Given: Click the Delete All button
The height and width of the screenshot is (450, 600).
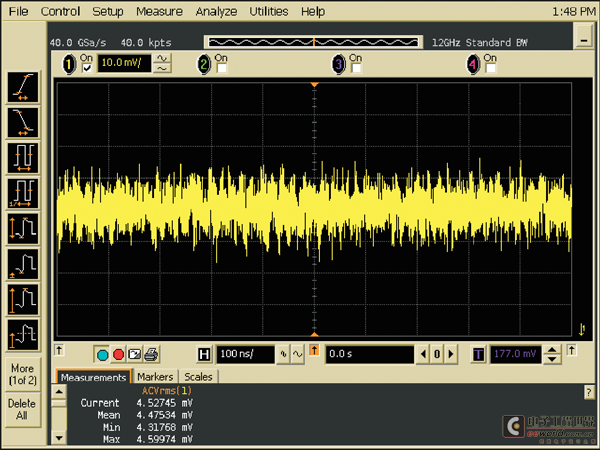Looking at the screenshot, I should point(22,409).
